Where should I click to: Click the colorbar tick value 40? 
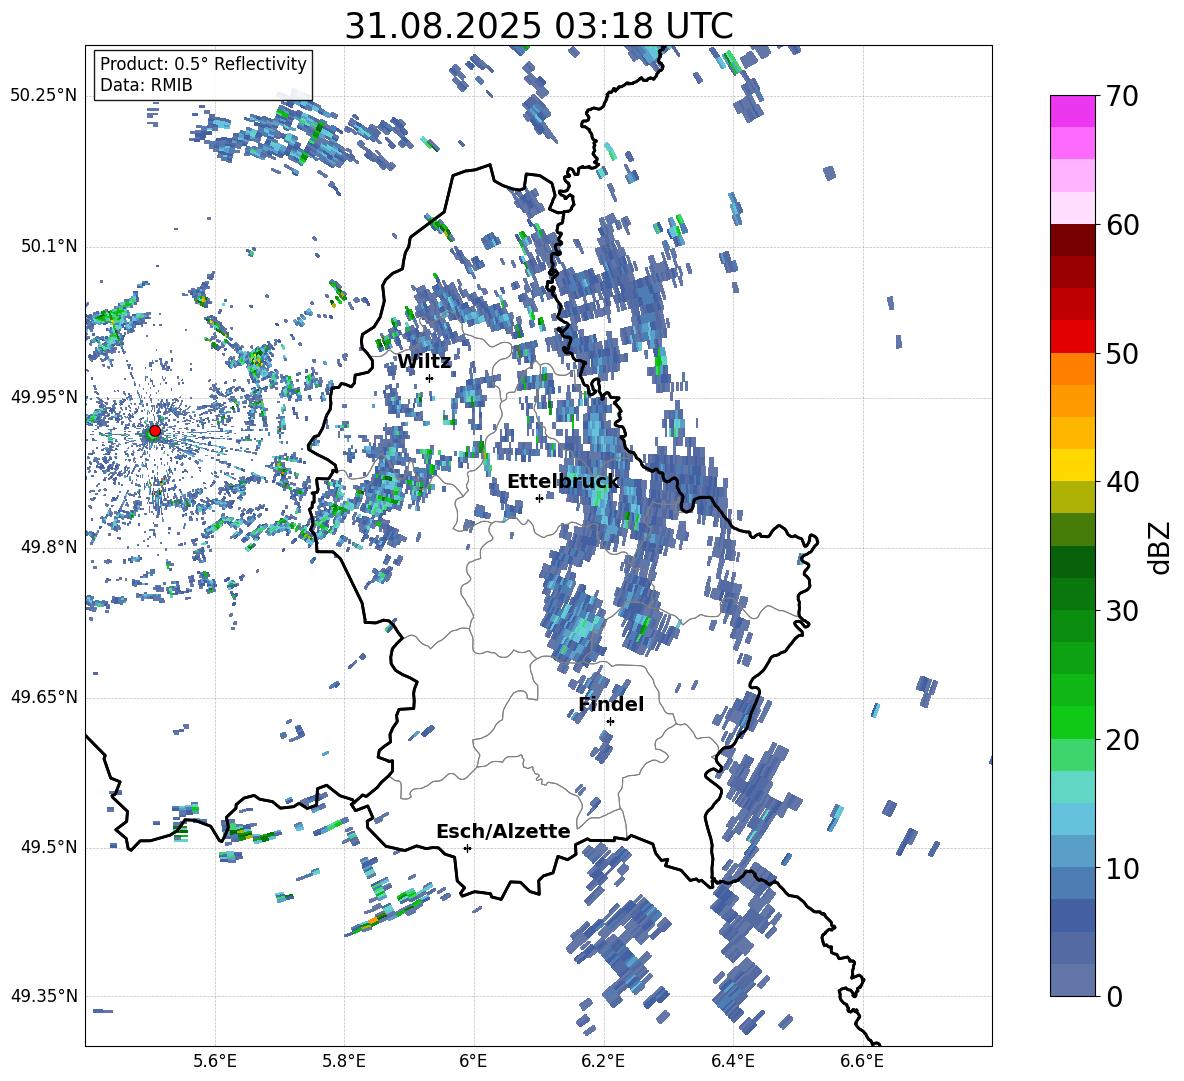coord(1123,482)
